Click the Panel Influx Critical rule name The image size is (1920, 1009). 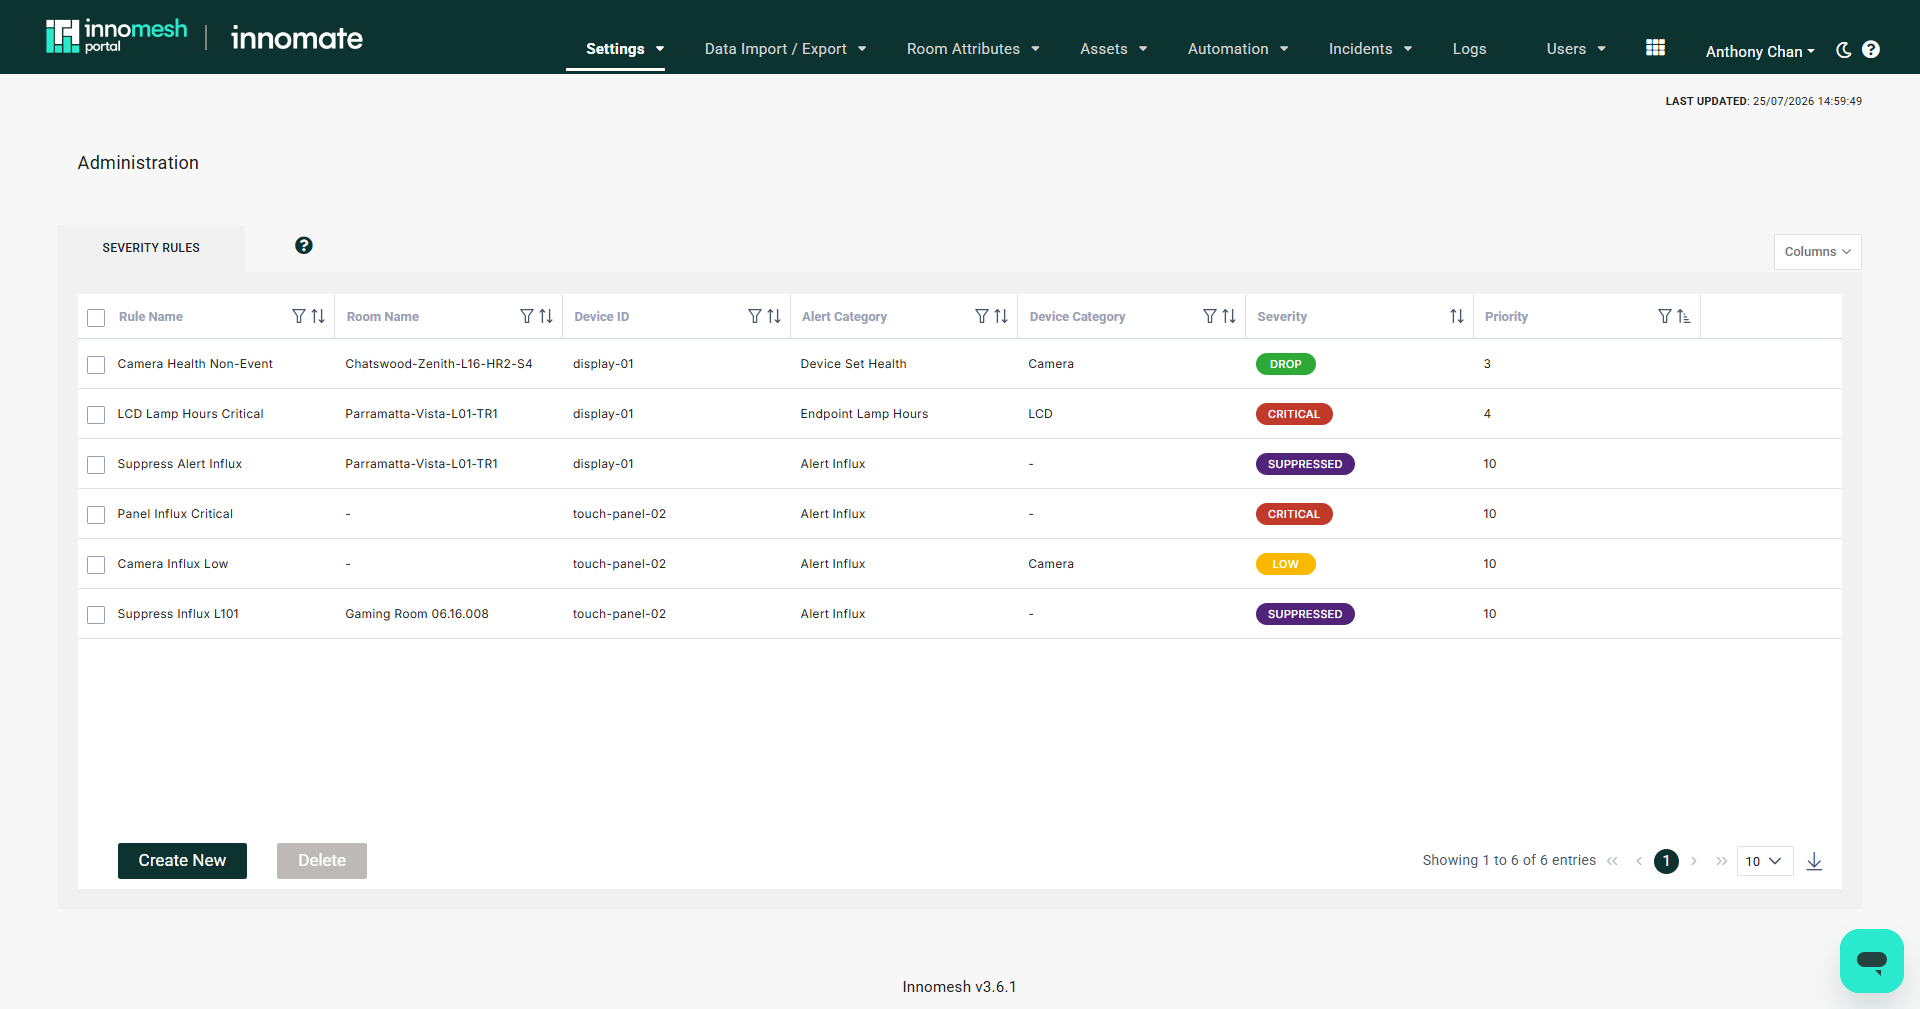point(175,514)
